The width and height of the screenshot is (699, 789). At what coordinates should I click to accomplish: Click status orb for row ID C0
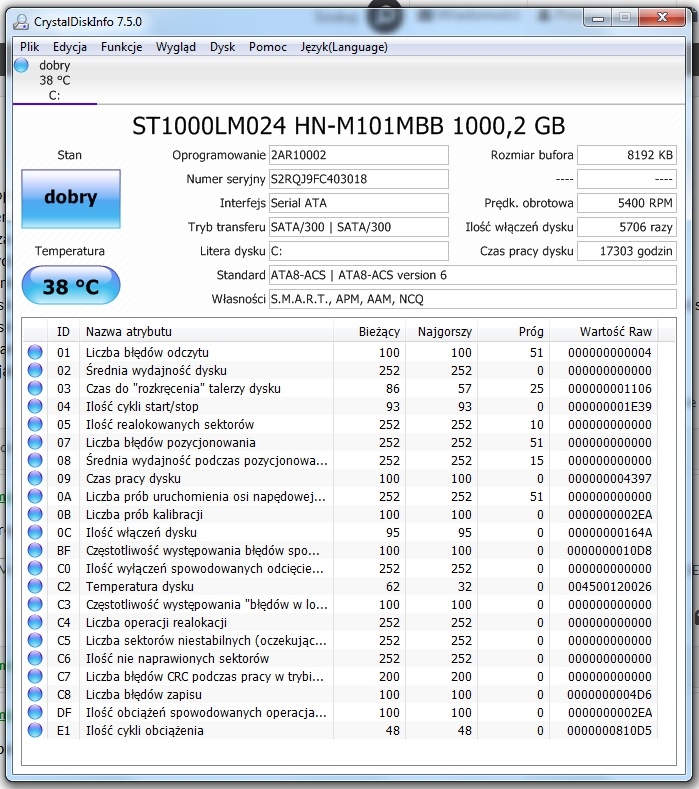tap(35, 568)
